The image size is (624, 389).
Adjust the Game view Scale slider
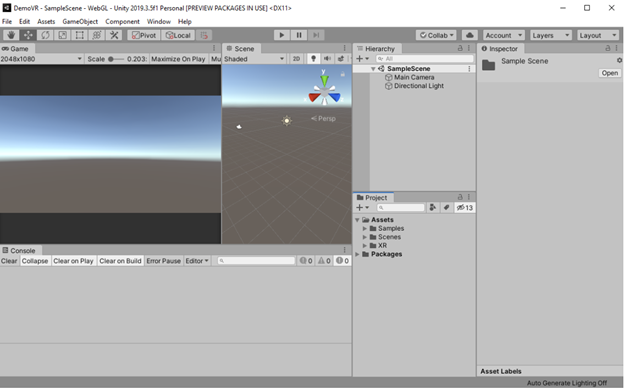pos(117,59)
